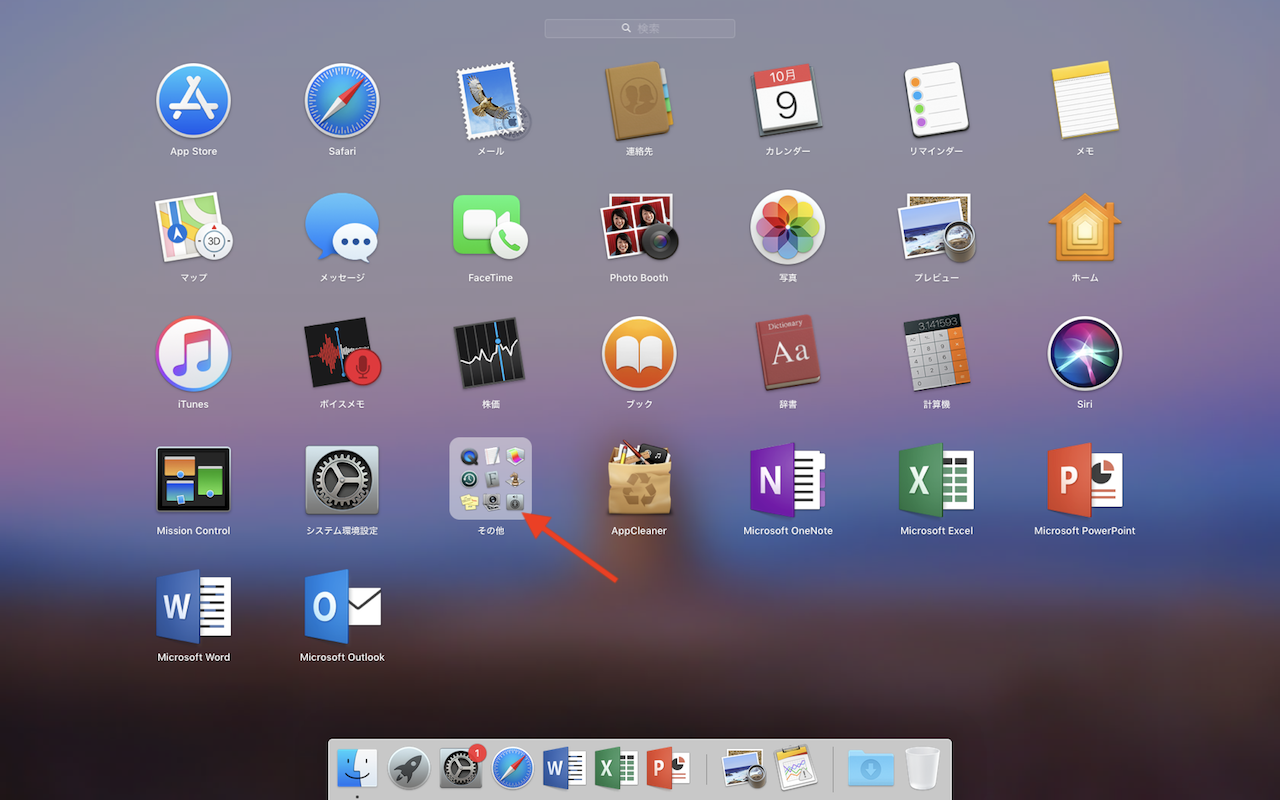Launch the ブック app
Viewport: 1280px width, 800px height.
(x=639, y=354)
